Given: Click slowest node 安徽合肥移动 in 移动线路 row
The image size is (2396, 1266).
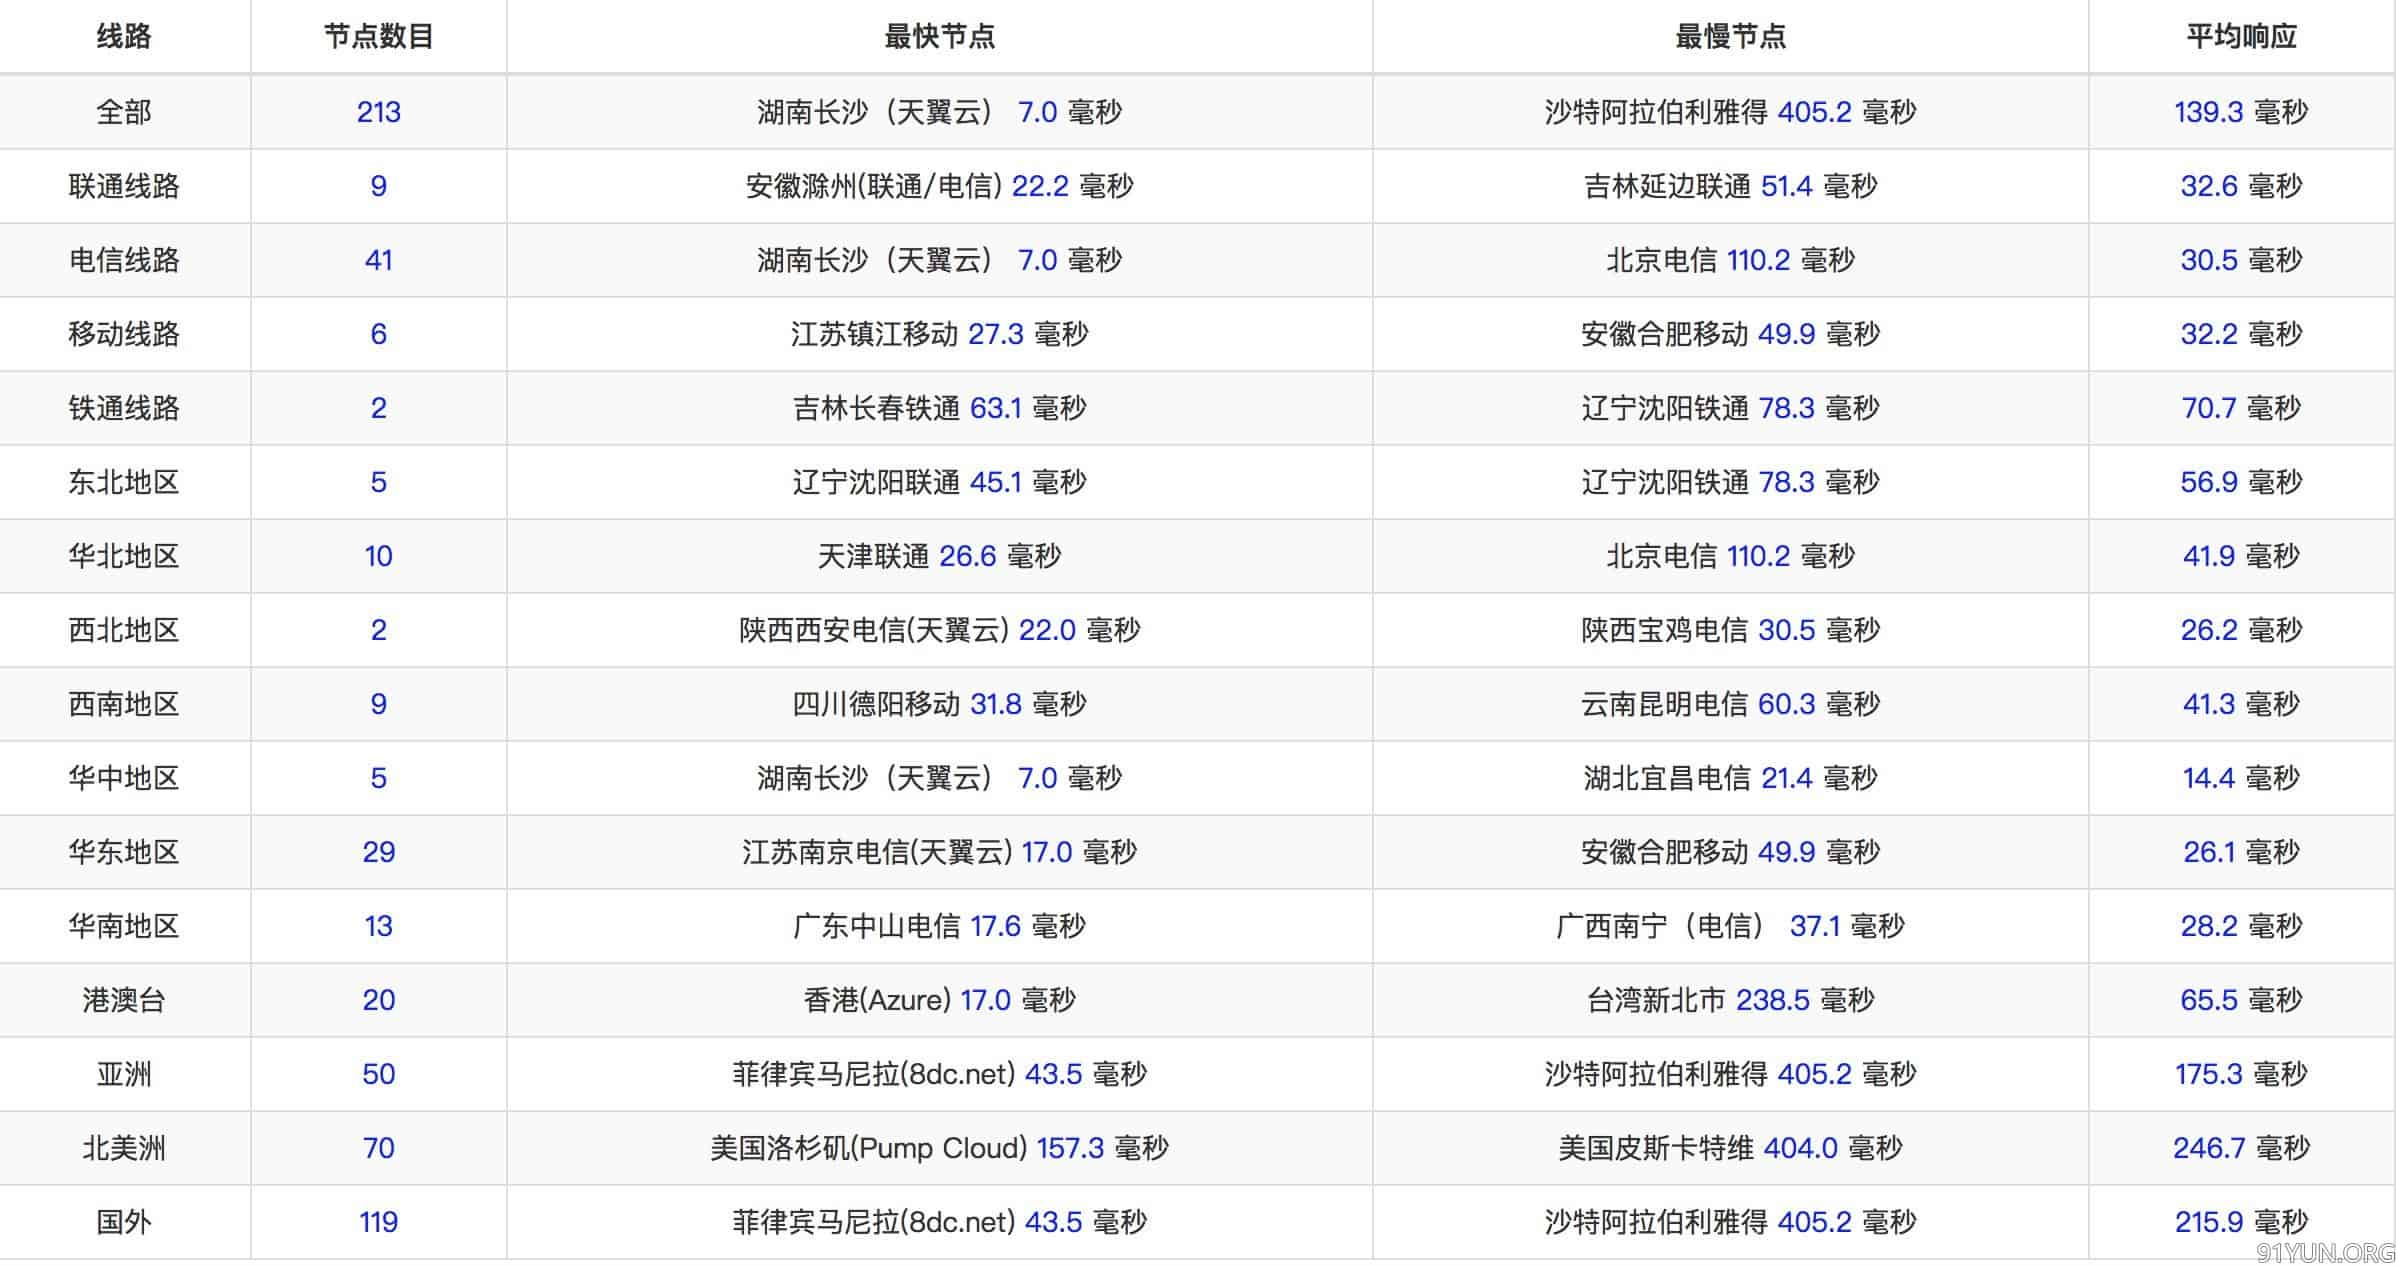Looking at the screenshot, I should pos(1730,333).
